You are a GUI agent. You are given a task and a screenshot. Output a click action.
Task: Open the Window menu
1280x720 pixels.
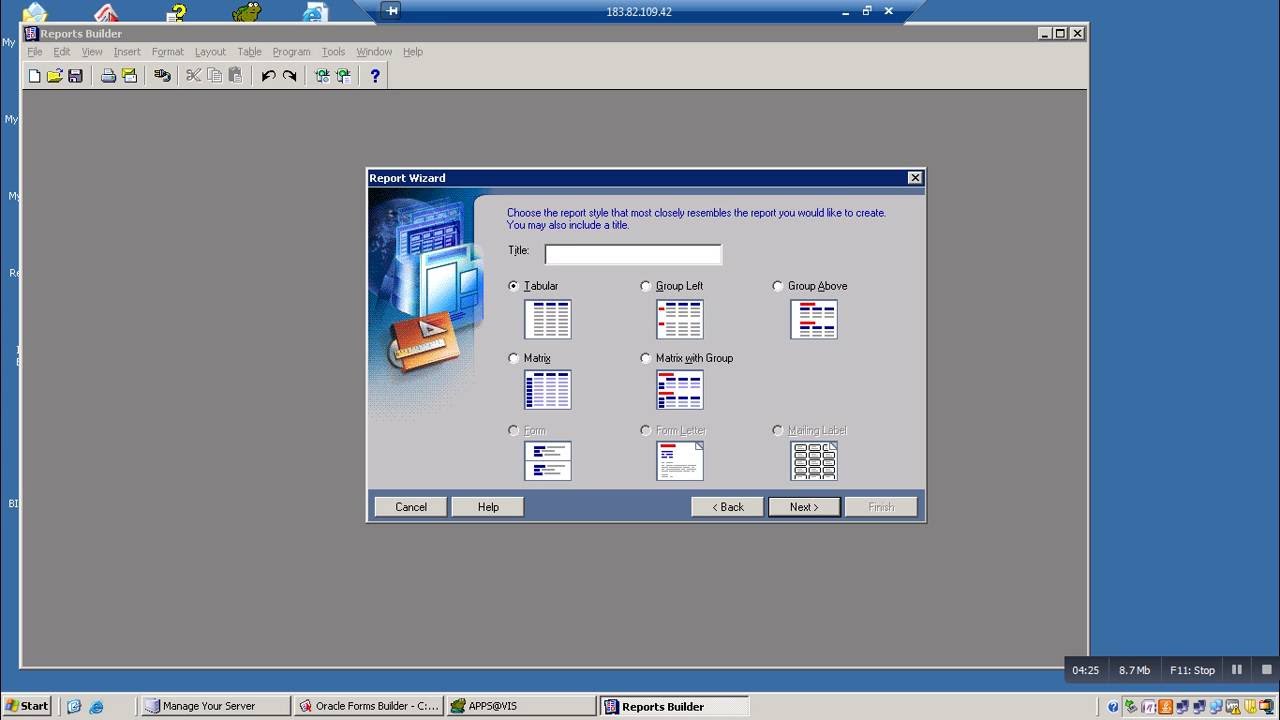[x=374, y=52]
